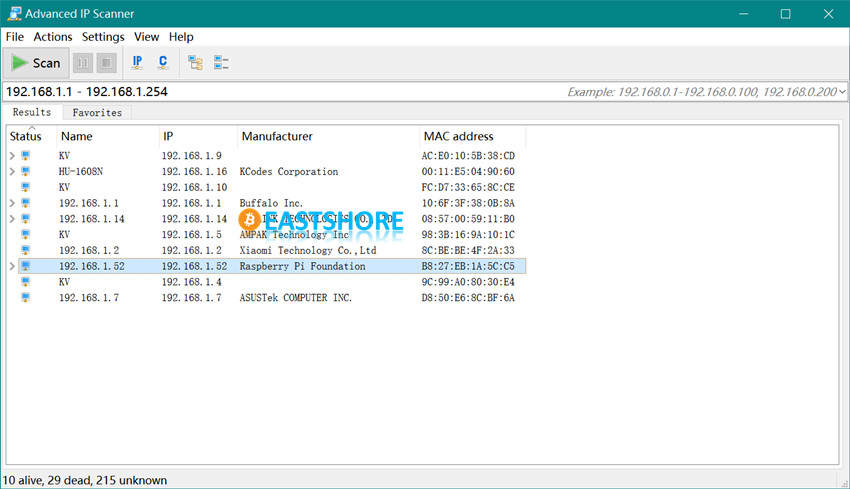The width and height of the screenshot is (850, 489).
Task: Start a network scan with the Scan button
Action: tap(36, 63)
